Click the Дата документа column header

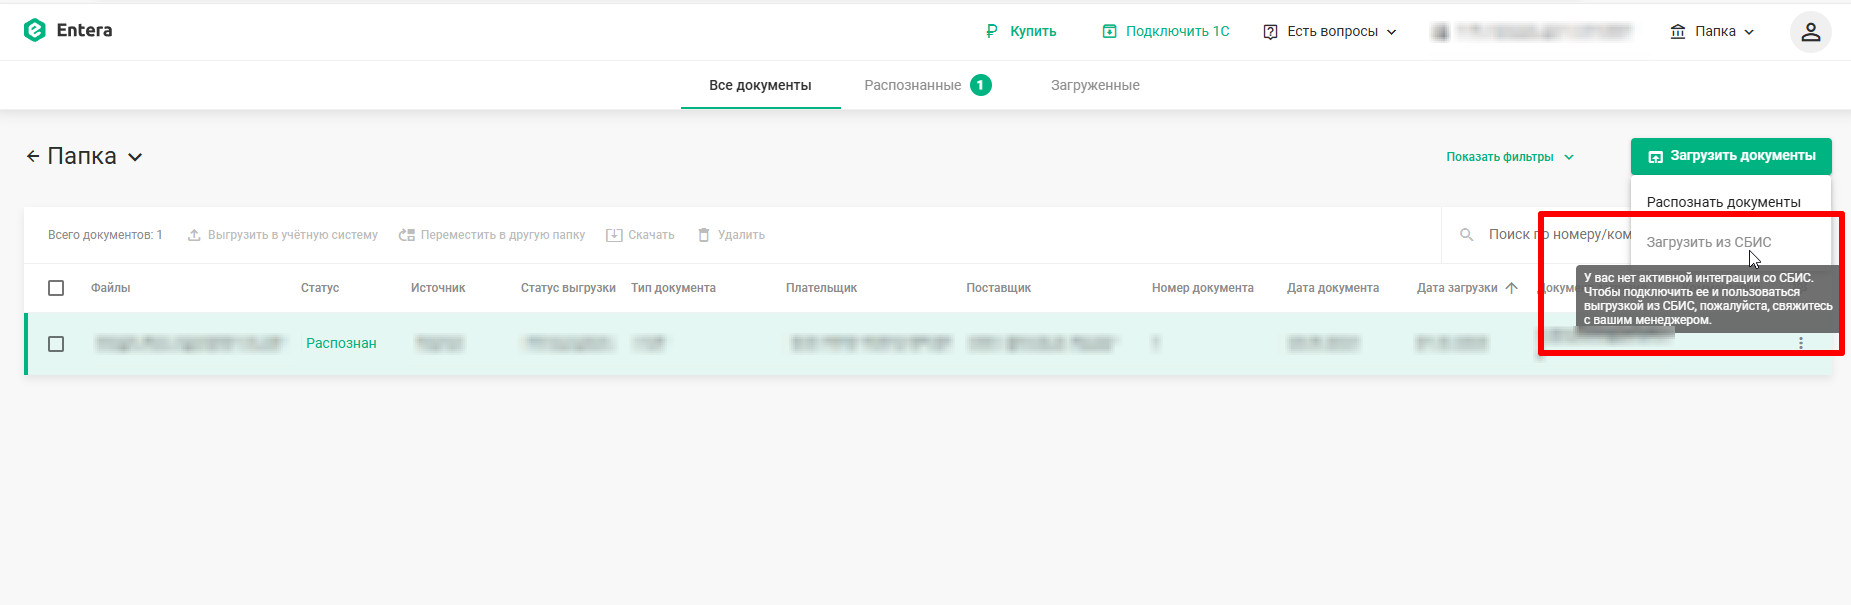pos(1332,288)
